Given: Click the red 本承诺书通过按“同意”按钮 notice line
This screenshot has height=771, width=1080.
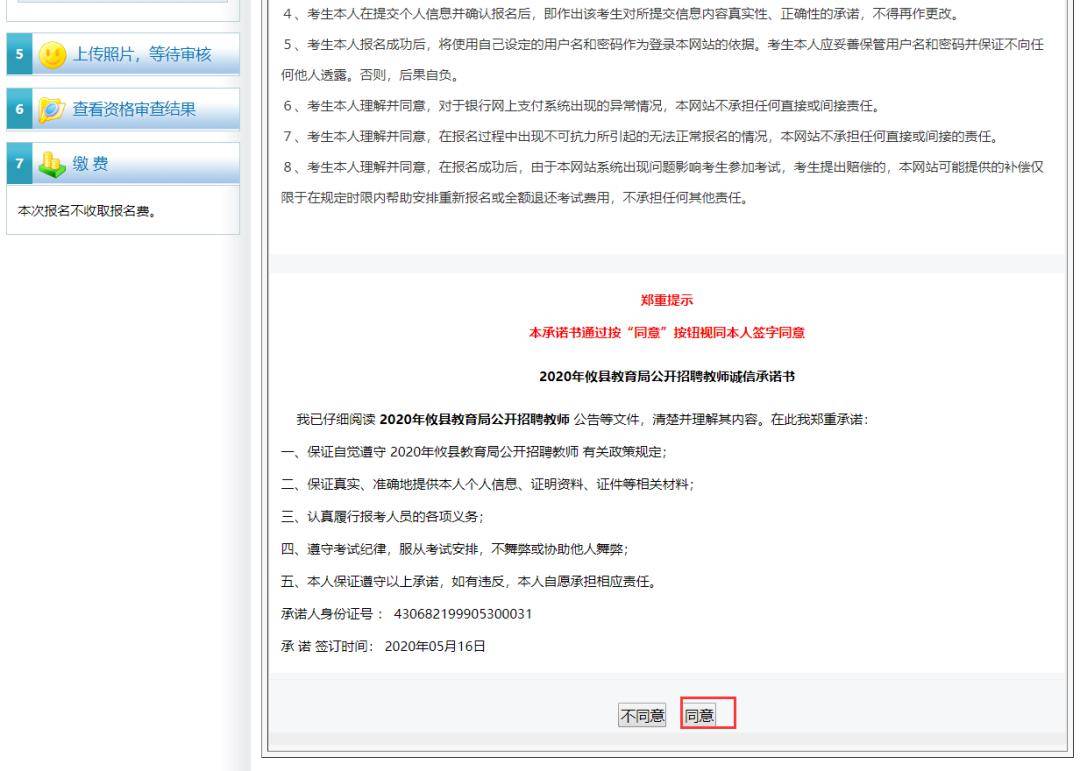Looking at the screenshot, I should (667, 333).
